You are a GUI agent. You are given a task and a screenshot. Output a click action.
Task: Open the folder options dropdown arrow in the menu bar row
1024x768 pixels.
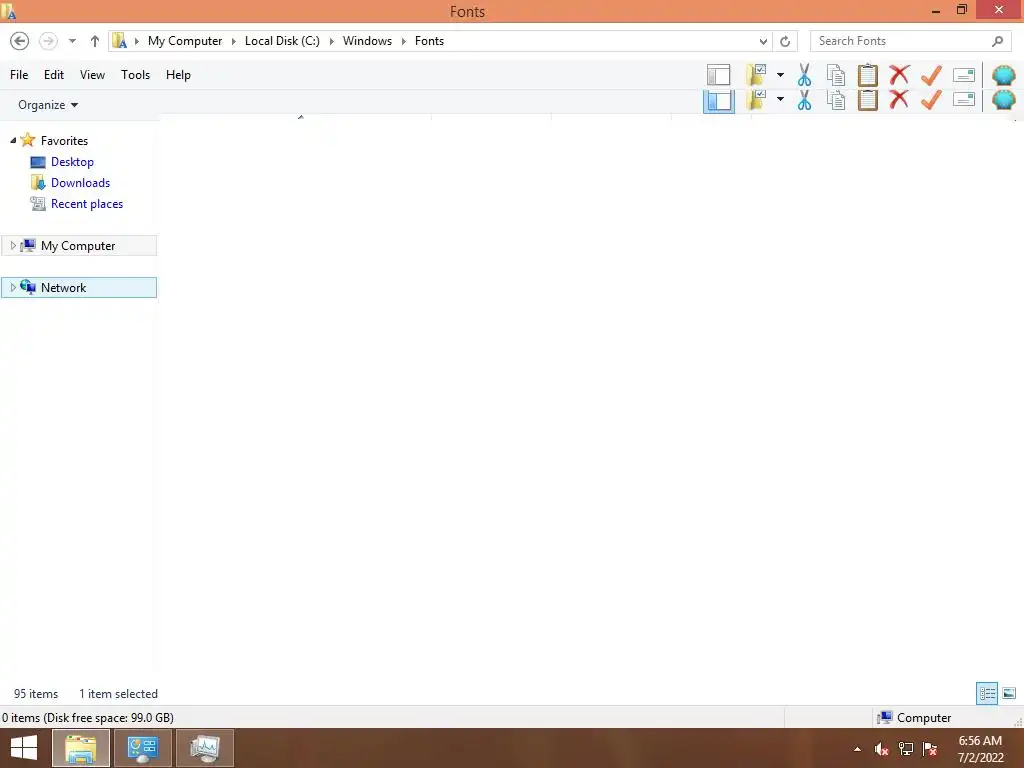pos(780,75)
